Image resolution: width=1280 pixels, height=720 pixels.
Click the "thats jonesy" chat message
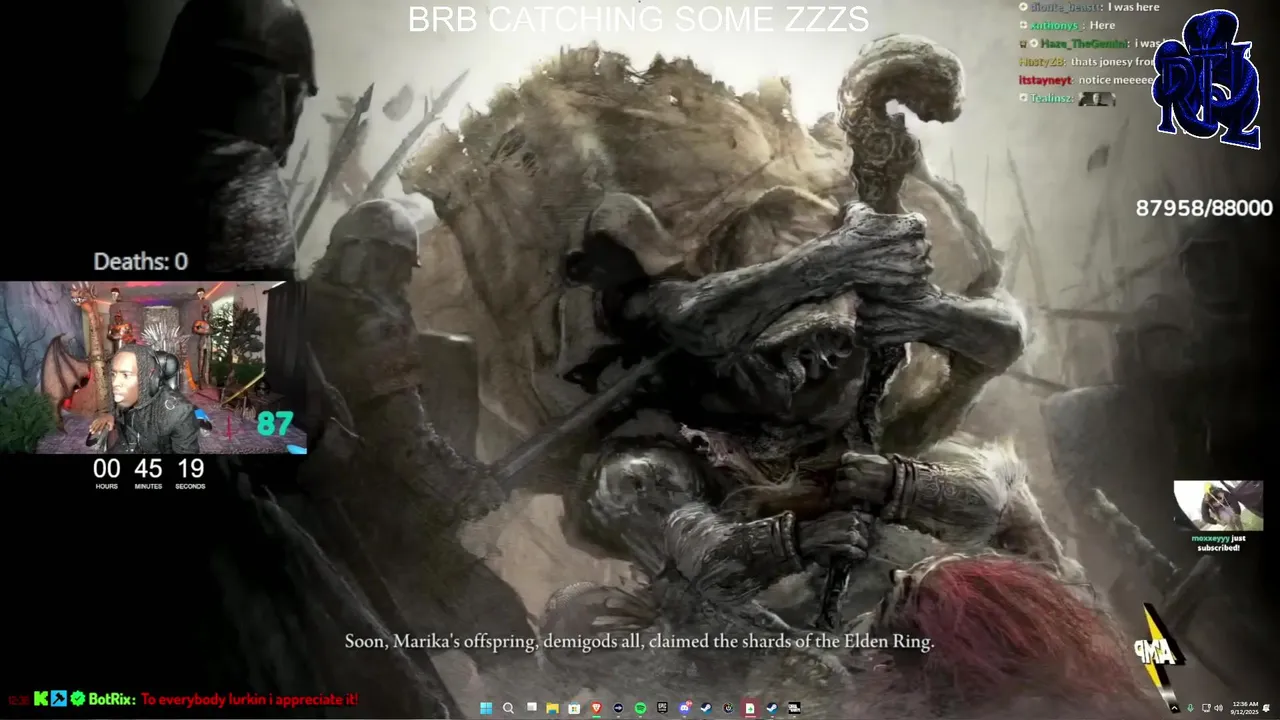click(x=1113, y=61)
